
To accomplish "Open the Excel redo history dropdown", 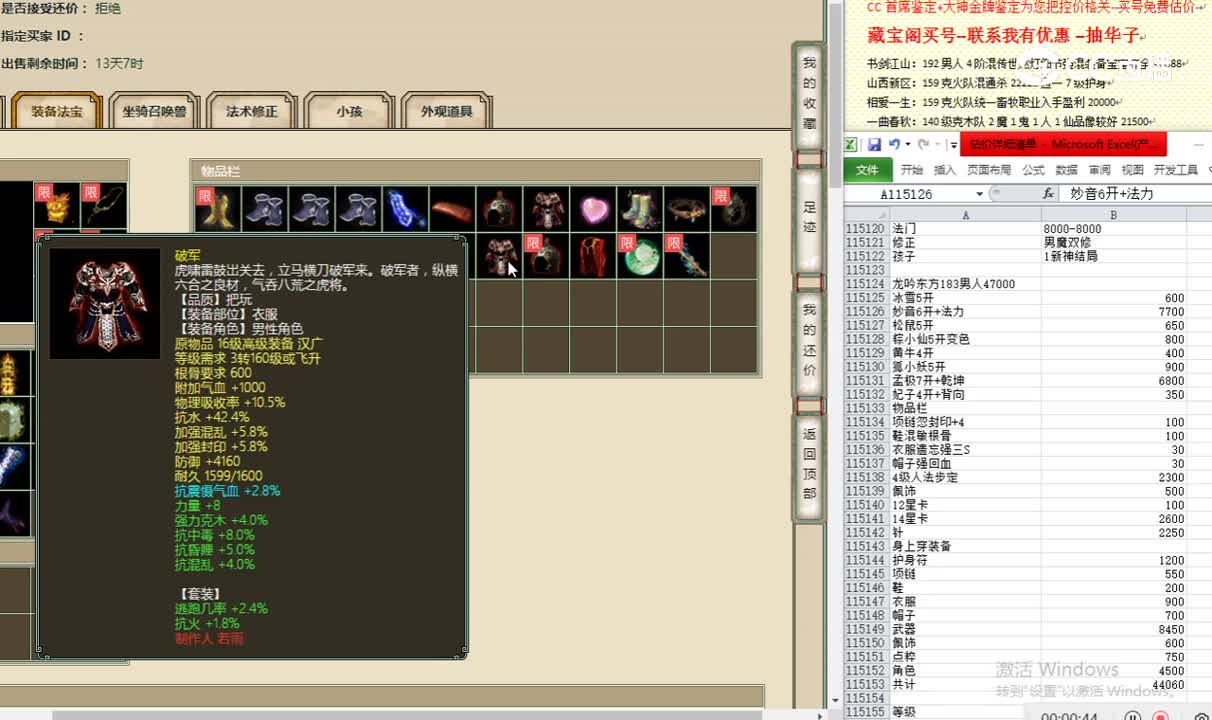I will tap(937, 145).
